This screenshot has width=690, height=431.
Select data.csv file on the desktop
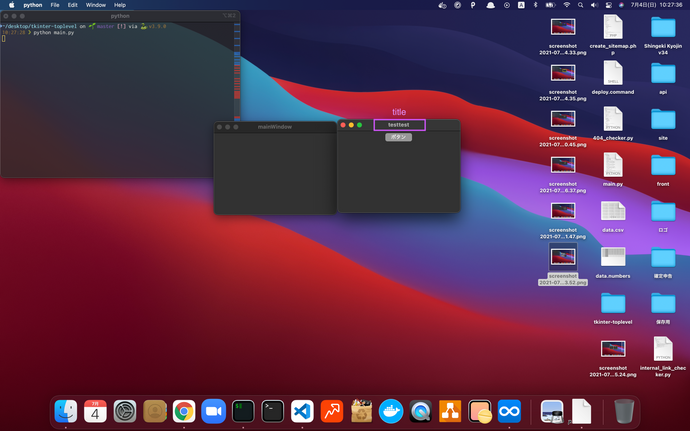[613, 211]
